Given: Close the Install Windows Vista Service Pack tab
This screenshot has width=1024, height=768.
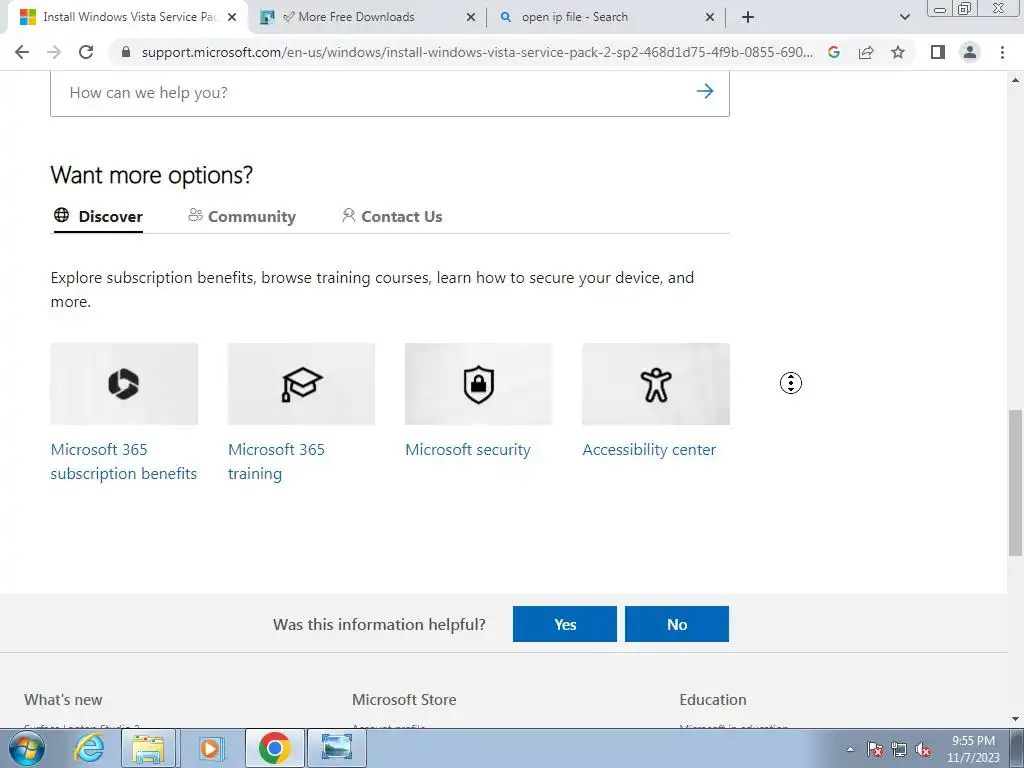Looking at the screenshot, I should [x=232, y=18].
